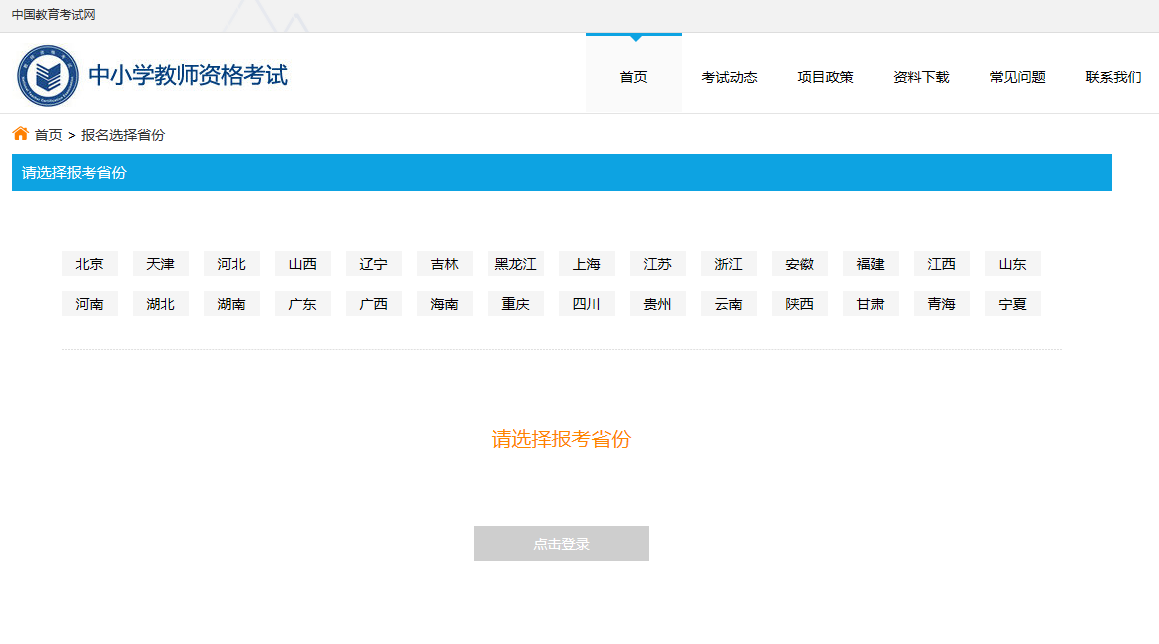Click 报名选择省份 breadcrumb text
The width and height of the screenshot is (1159, 644).
point(123,135)
